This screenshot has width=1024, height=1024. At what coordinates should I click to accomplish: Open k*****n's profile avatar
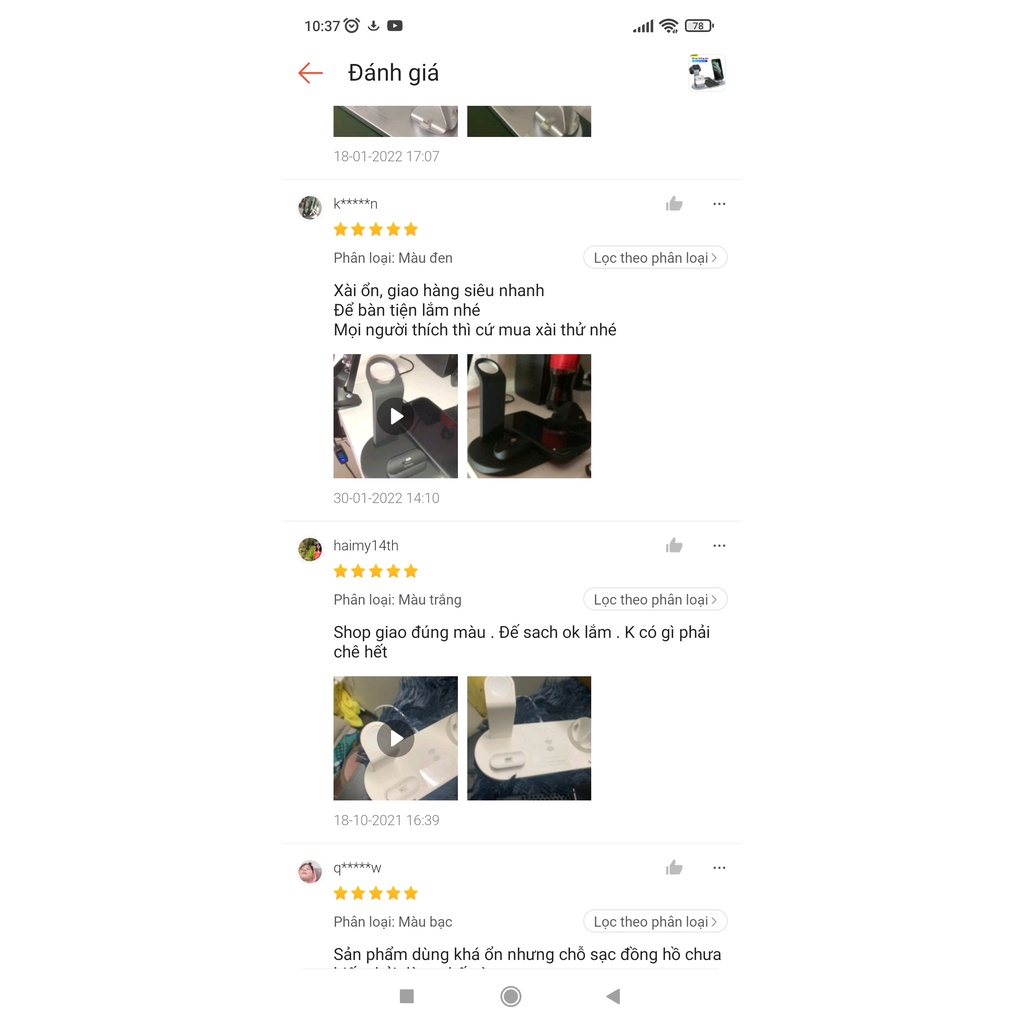tap(310, 208)
